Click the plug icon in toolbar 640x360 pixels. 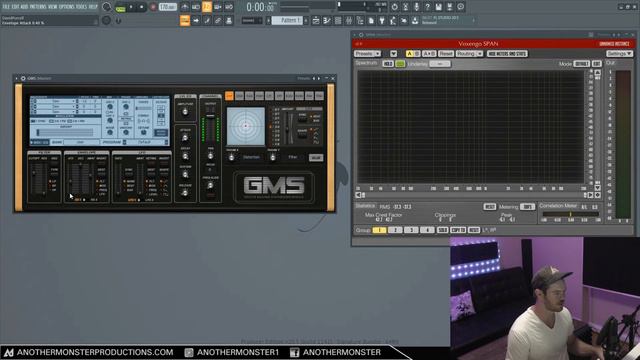382,20
